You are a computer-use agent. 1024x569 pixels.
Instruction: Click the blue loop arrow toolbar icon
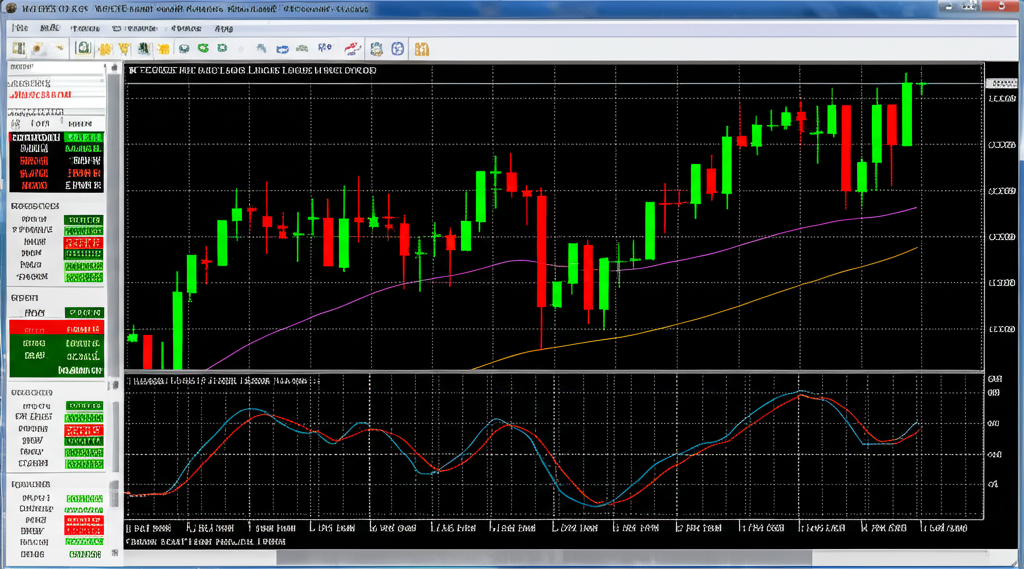click(x=282, y=49)
